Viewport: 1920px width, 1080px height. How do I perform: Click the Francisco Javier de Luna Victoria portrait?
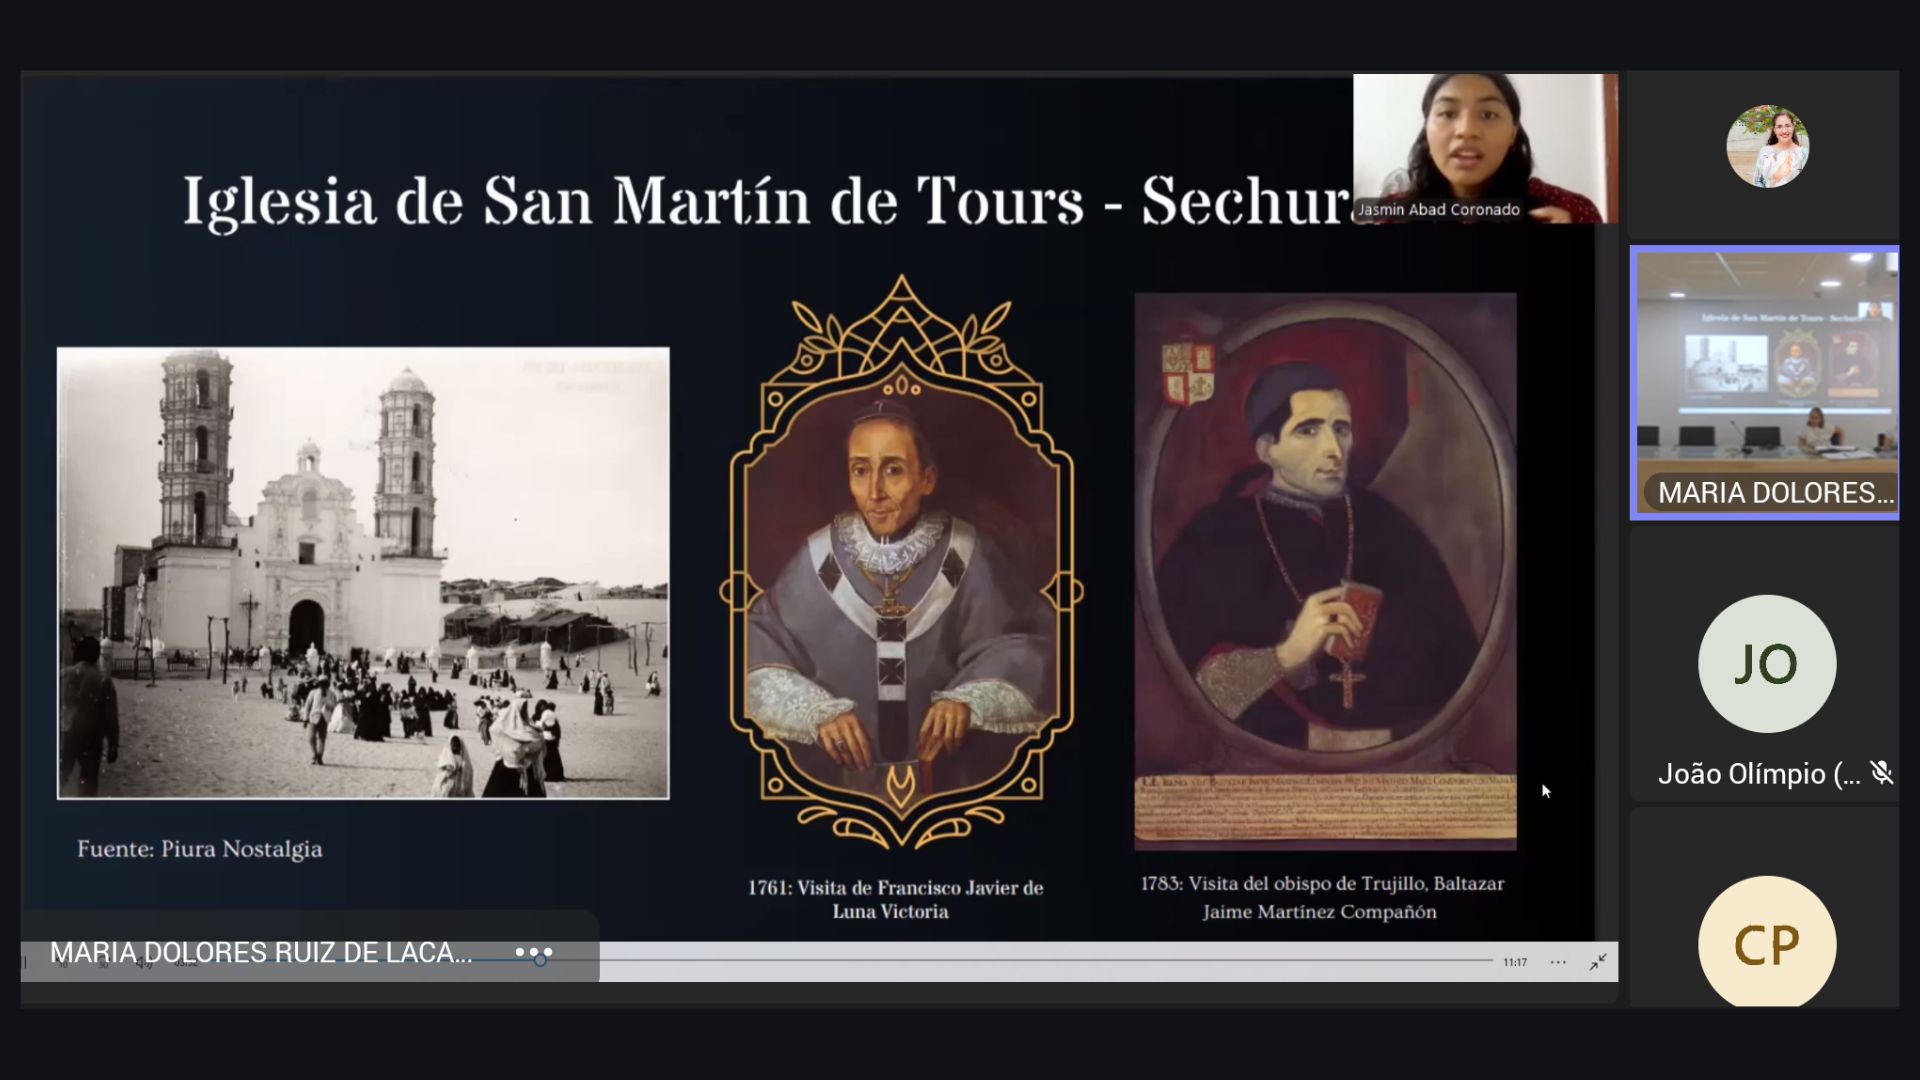[900, 560]
